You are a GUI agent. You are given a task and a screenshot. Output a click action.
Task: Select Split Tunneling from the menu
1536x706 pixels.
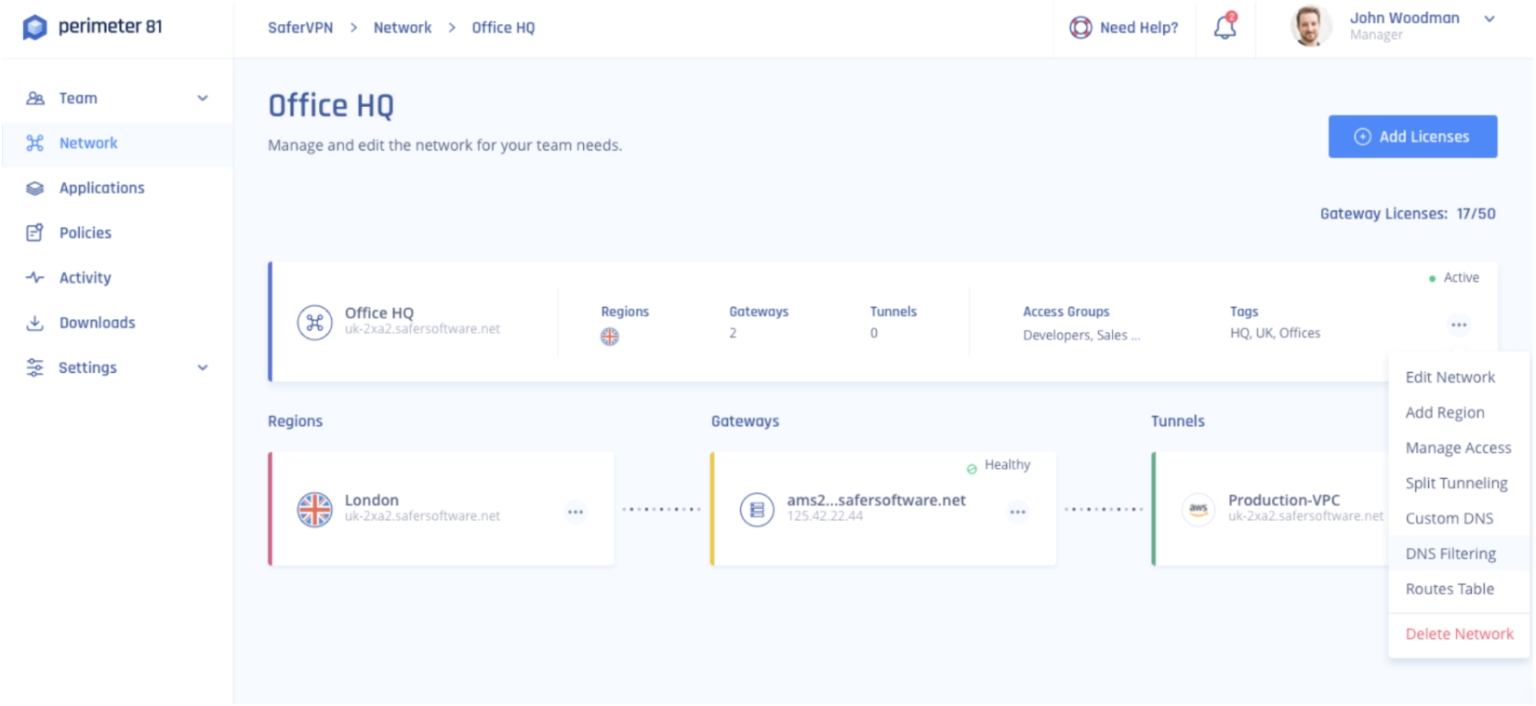tap(1456, 483)
